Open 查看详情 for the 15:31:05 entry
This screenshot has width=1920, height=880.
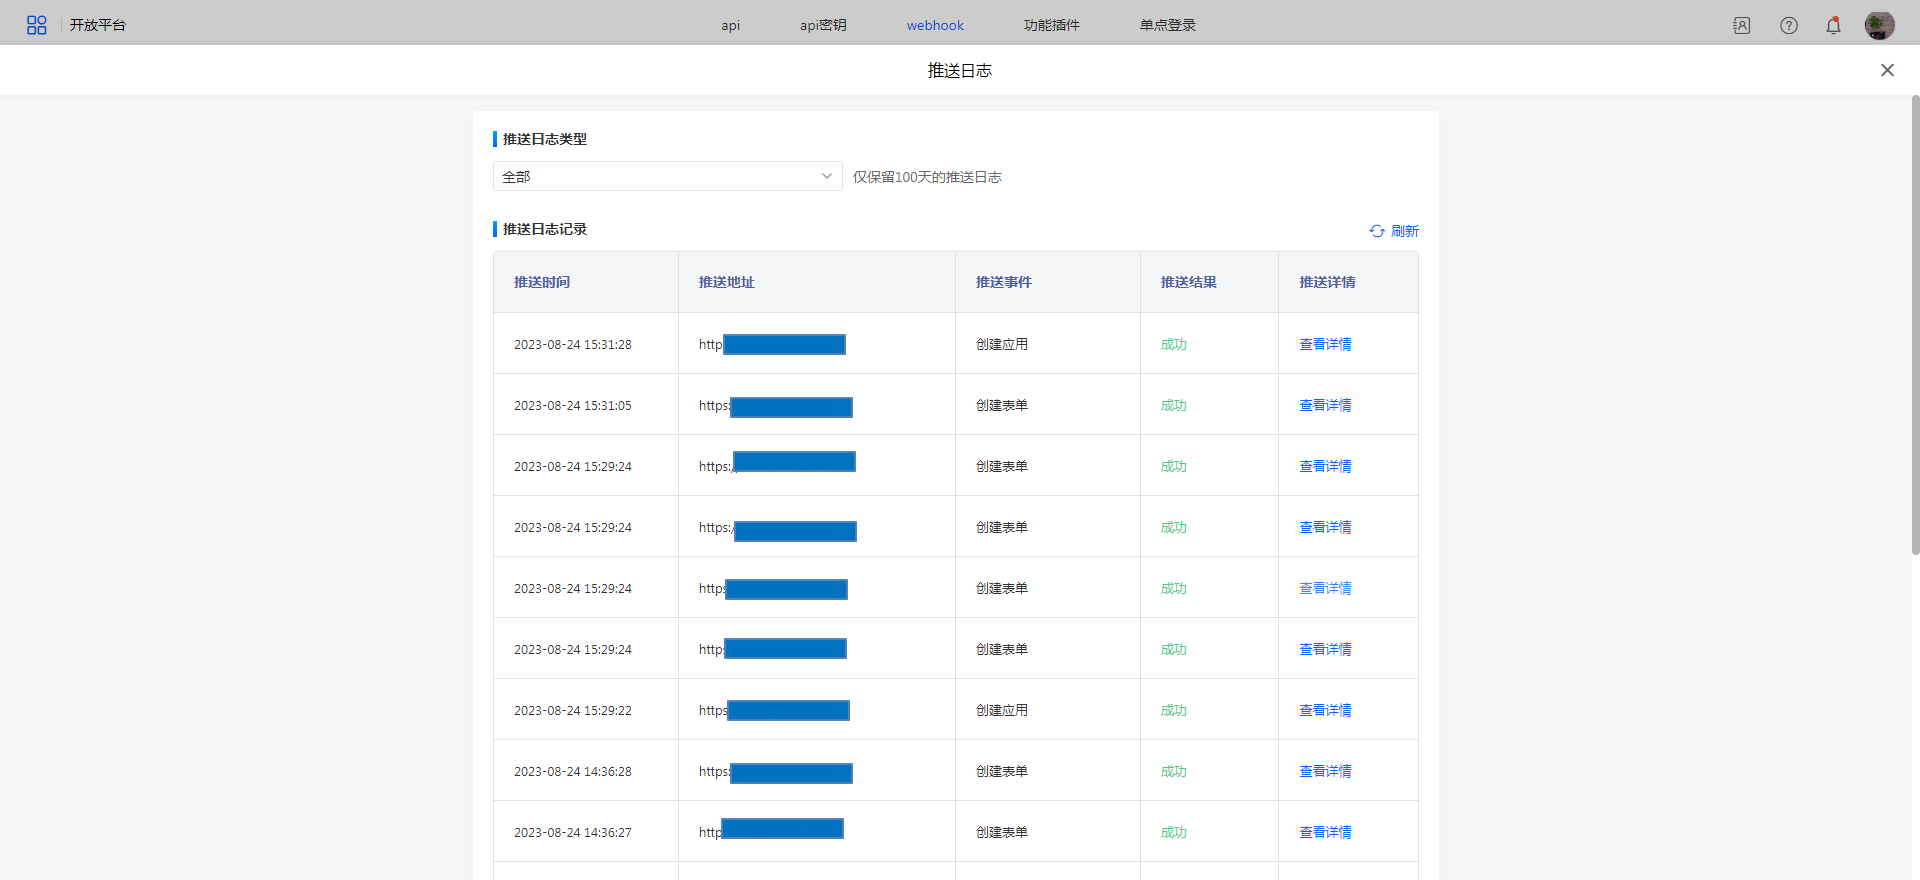[1325, 405]
